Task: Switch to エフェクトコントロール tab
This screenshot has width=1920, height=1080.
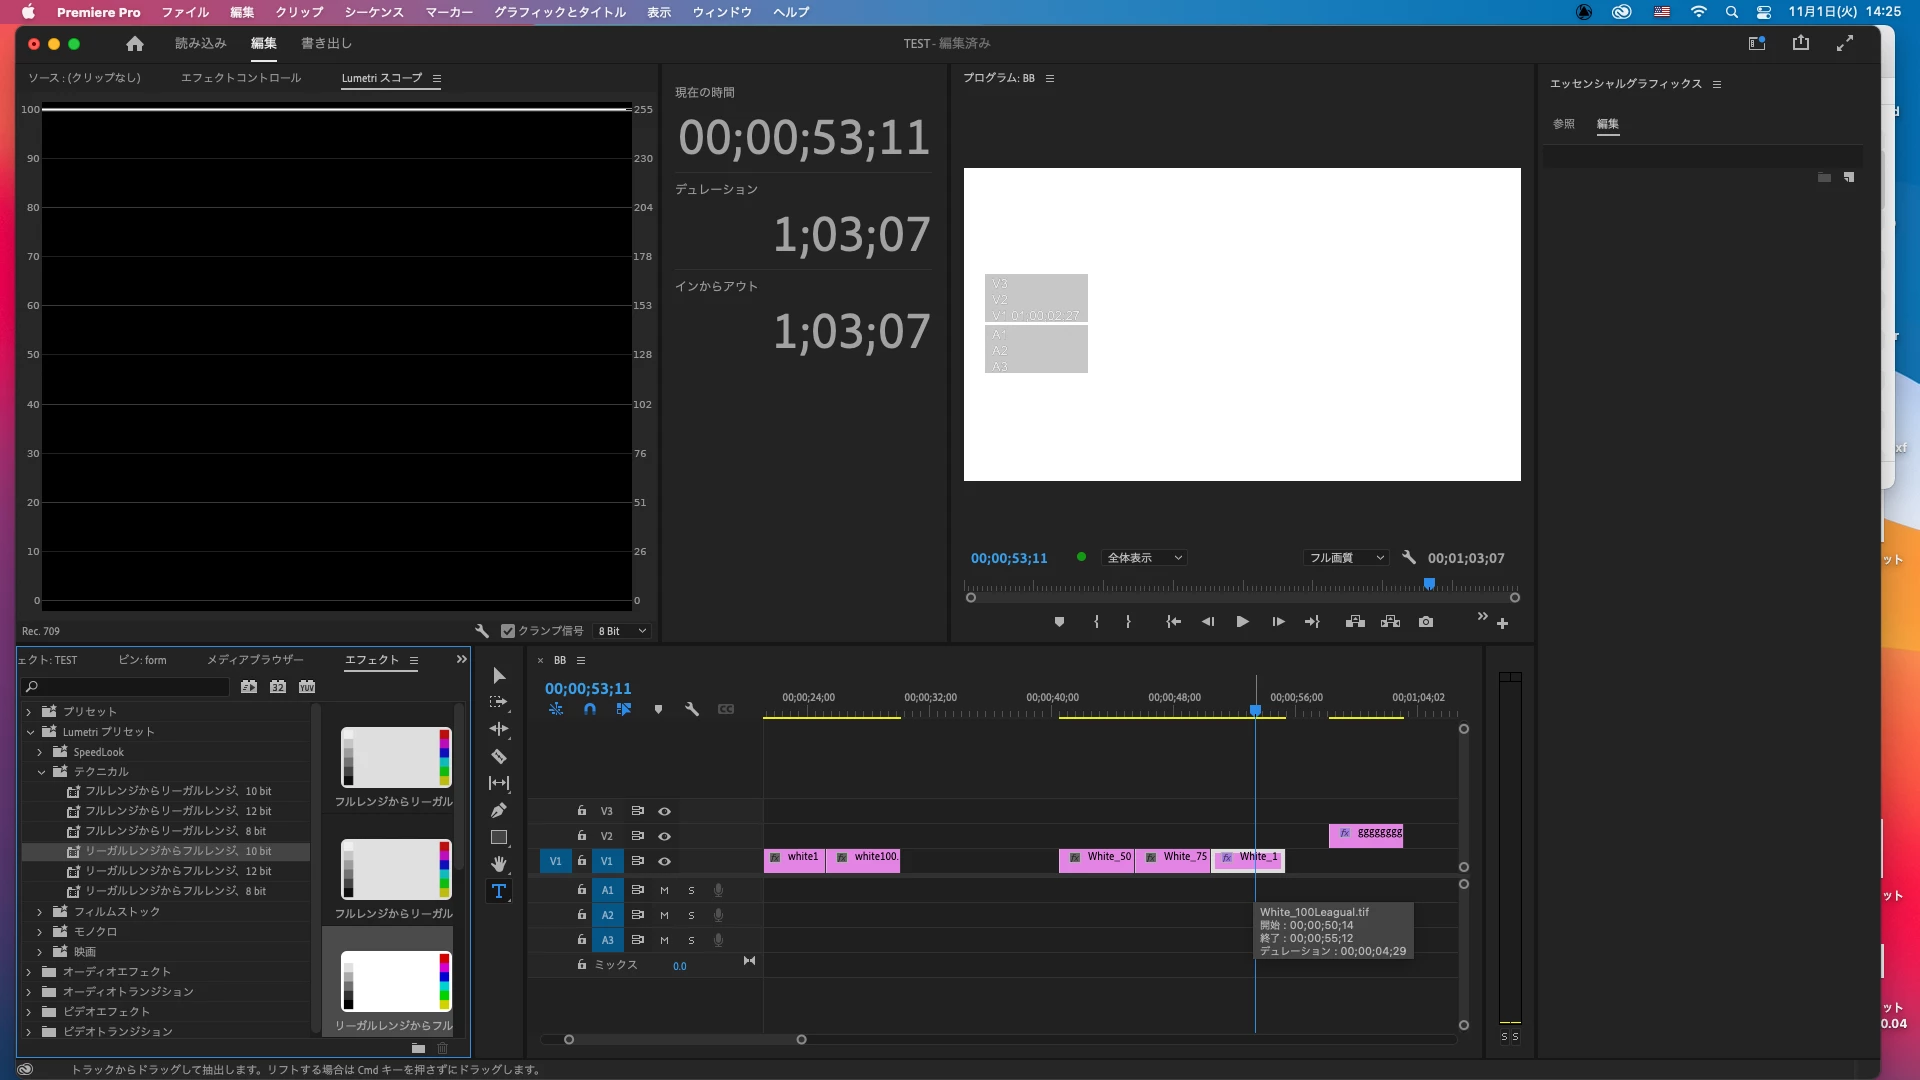Action: pyautogui.click(x=241, y=78)
